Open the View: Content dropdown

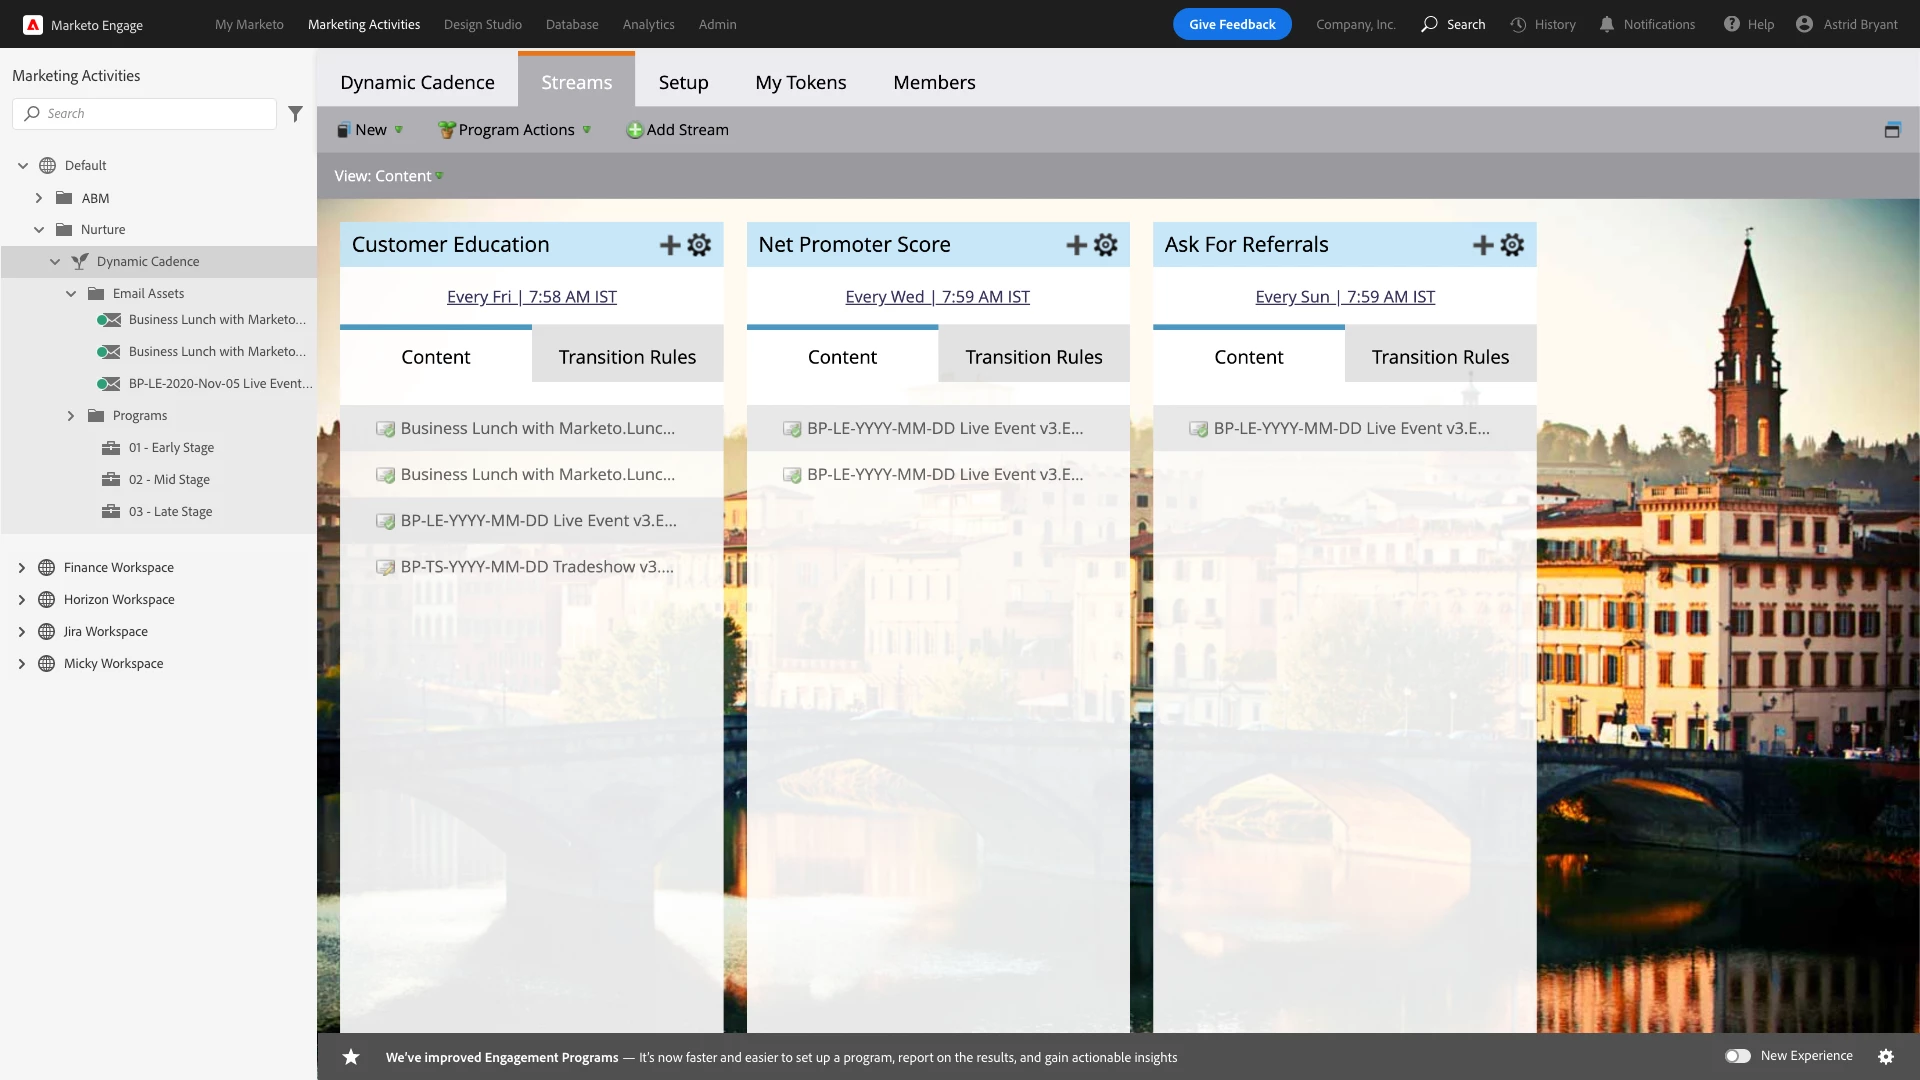click(389, 176)
